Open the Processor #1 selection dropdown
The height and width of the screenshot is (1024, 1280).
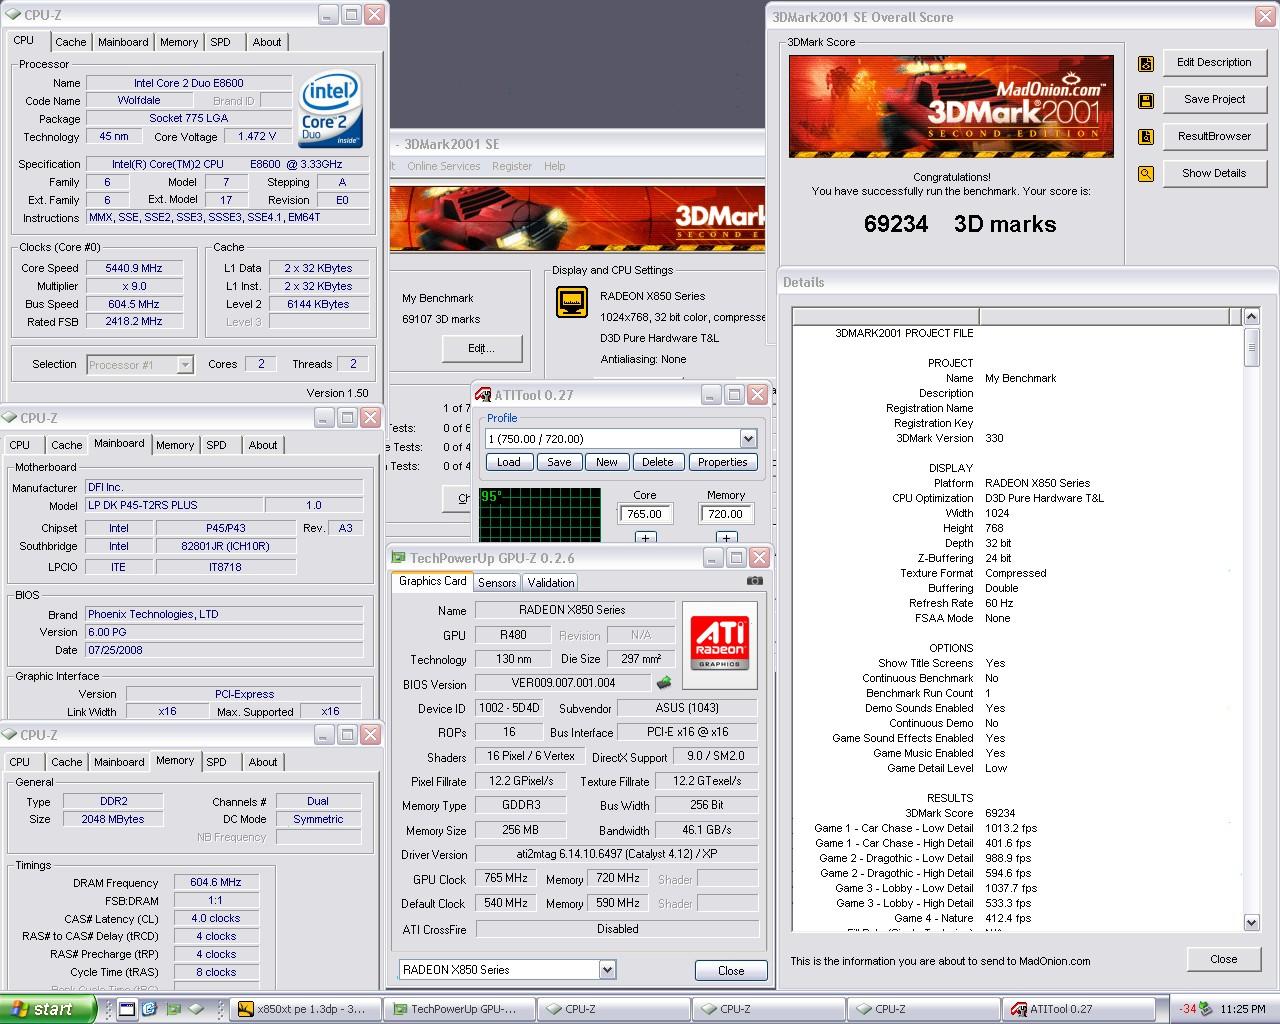185,365
